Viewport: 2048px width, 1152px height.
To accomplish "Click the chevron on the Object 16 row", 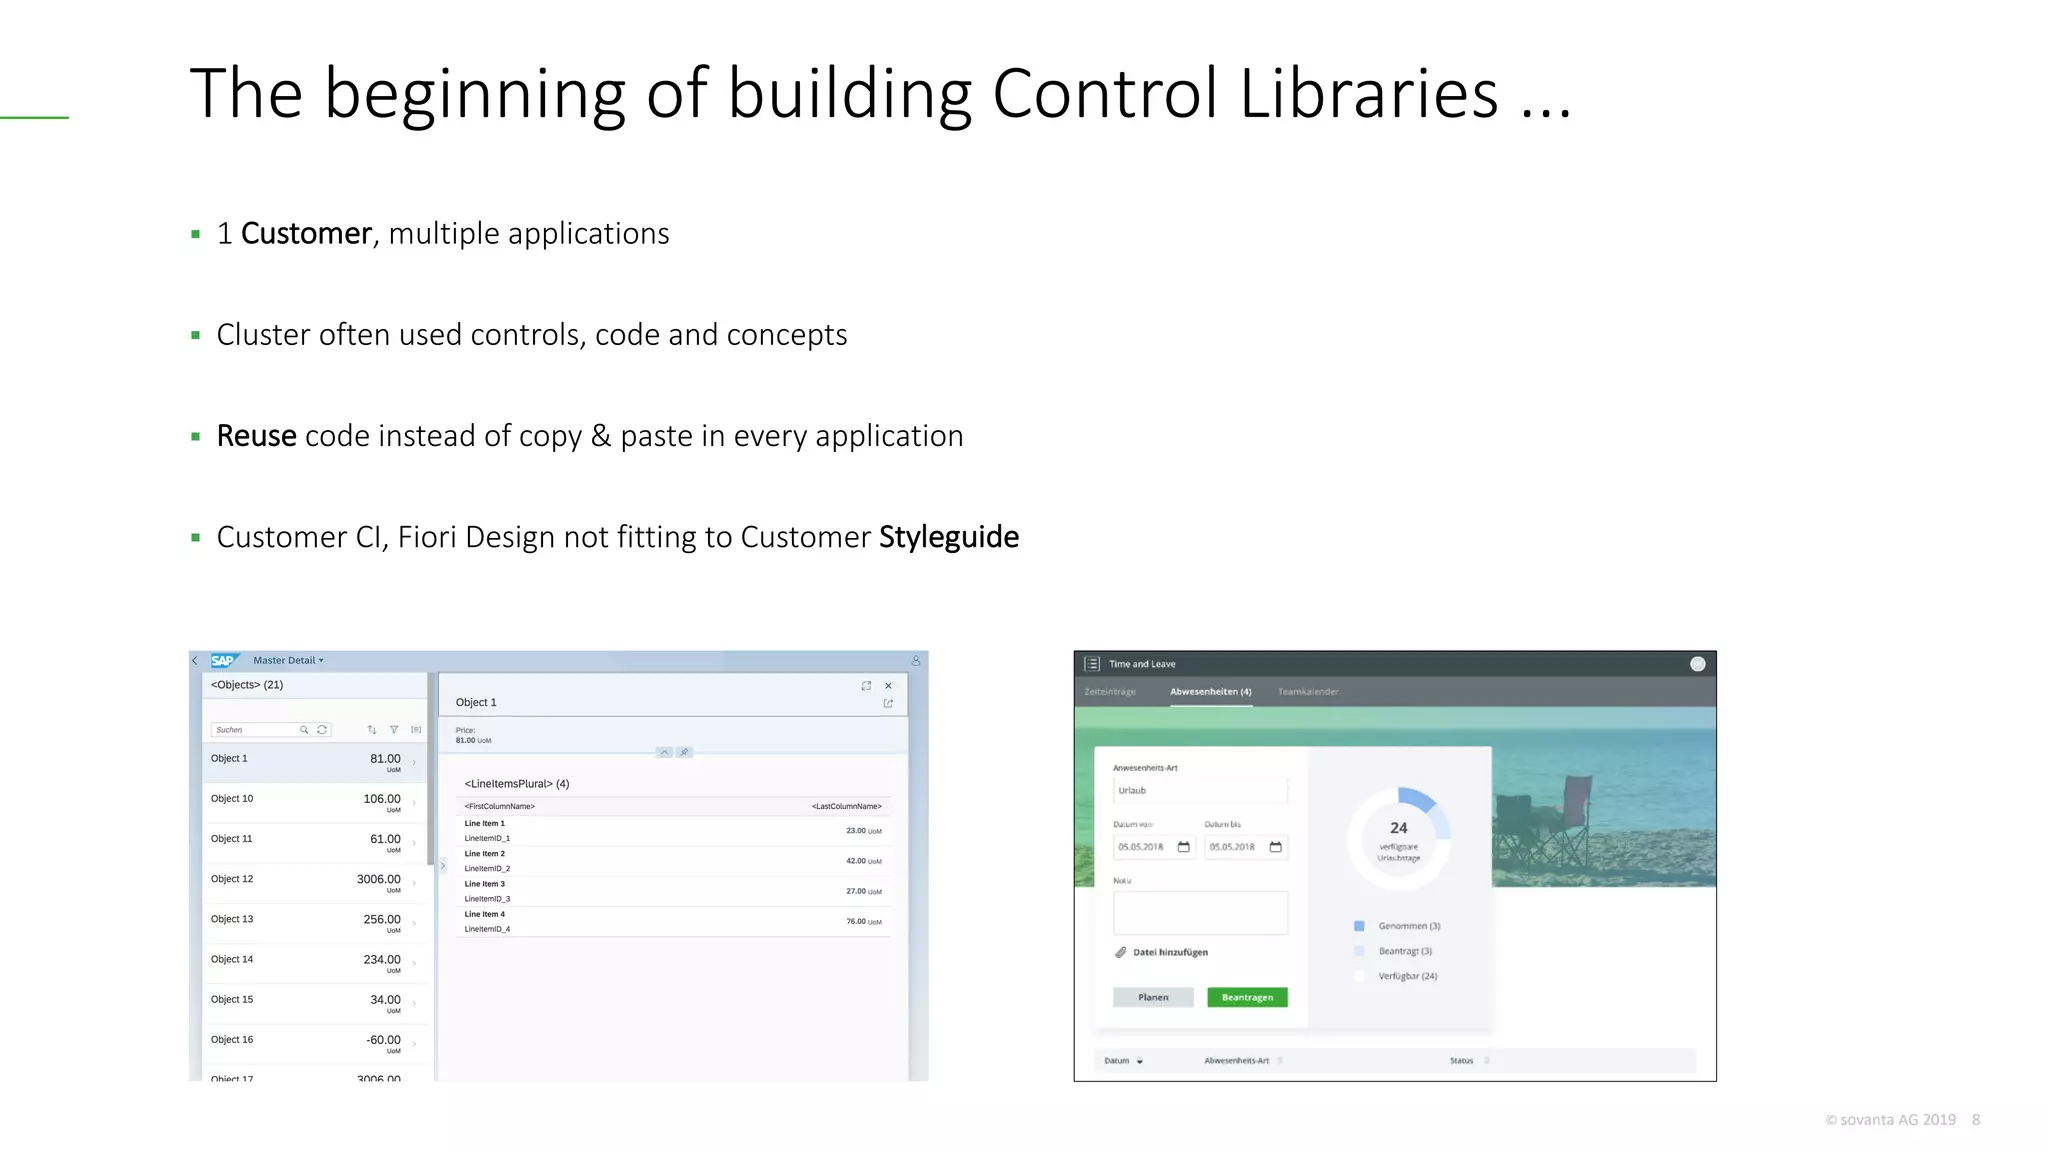I will [414, 1043].
